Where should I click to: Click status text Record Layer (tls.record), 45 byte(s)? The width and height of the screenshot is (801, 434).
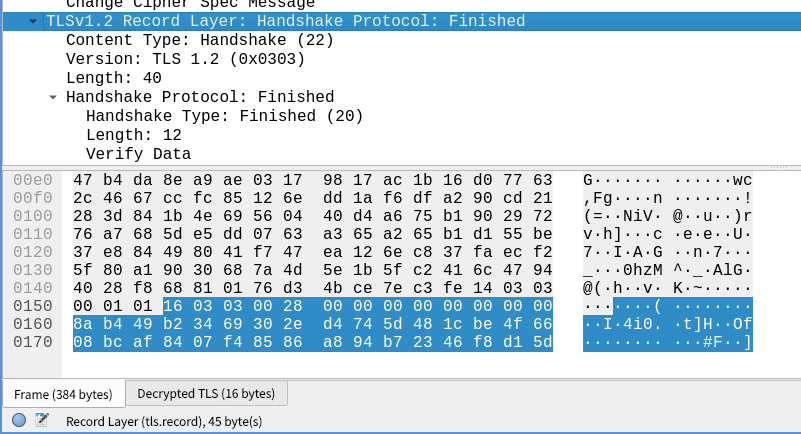click(164, 421)
